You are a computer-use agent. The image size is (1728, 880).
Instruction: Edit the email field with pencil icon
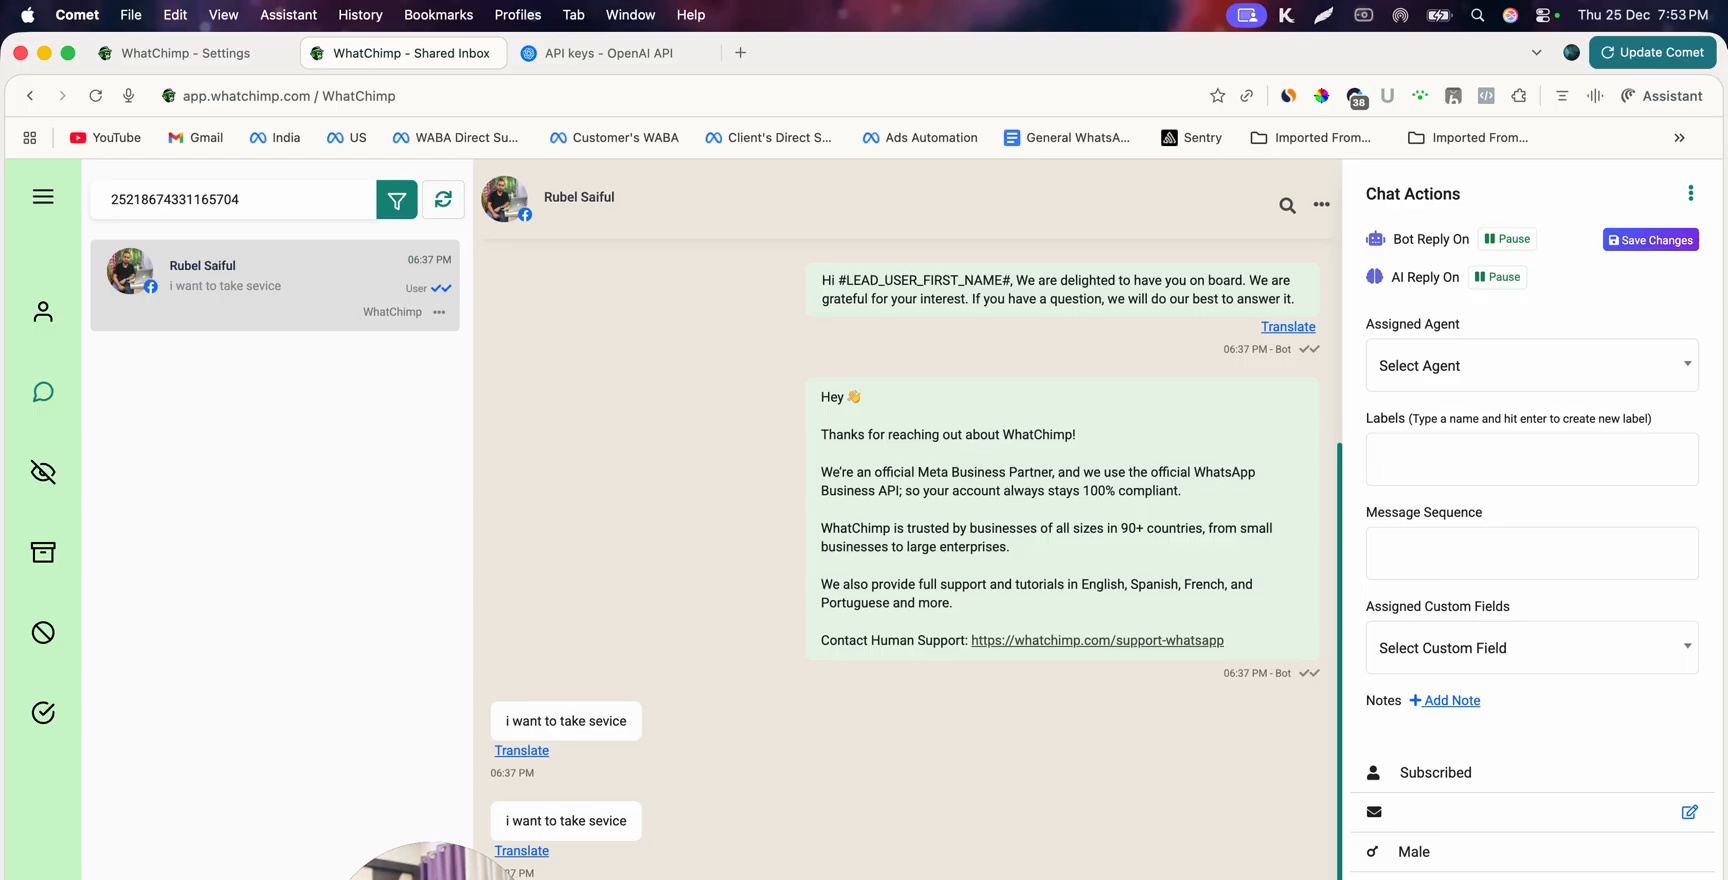tap(1689, 812)
